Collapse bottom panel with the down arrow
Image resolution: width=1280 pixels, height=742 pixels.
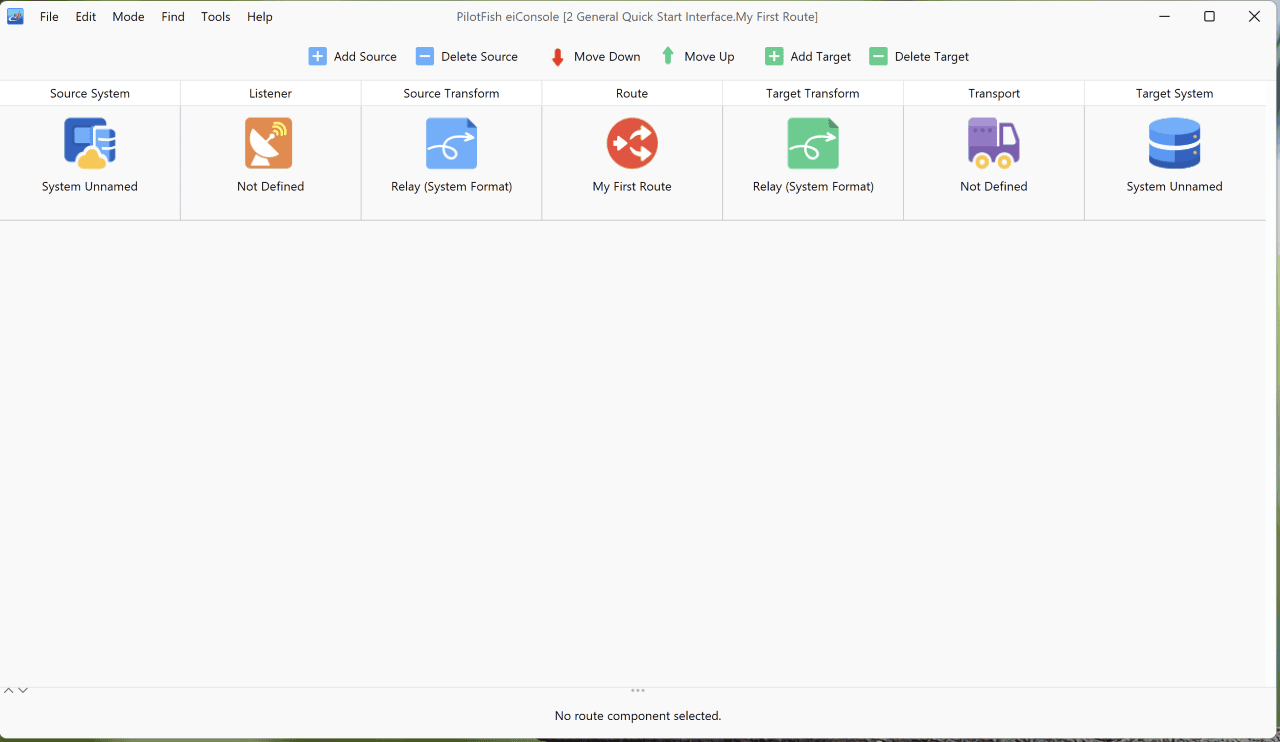point(23,690)
